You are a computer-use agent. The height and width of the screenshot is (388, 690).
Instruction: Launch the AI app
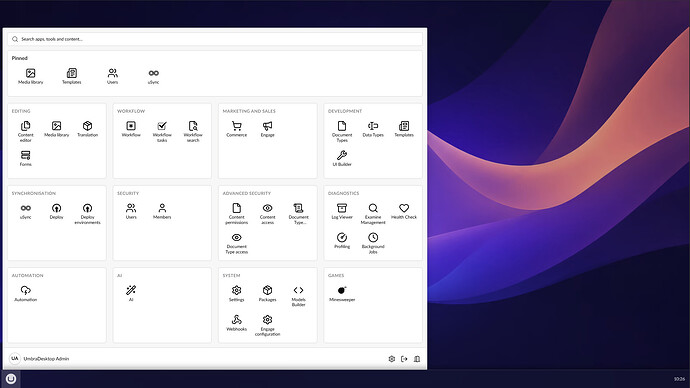point(131,294)
